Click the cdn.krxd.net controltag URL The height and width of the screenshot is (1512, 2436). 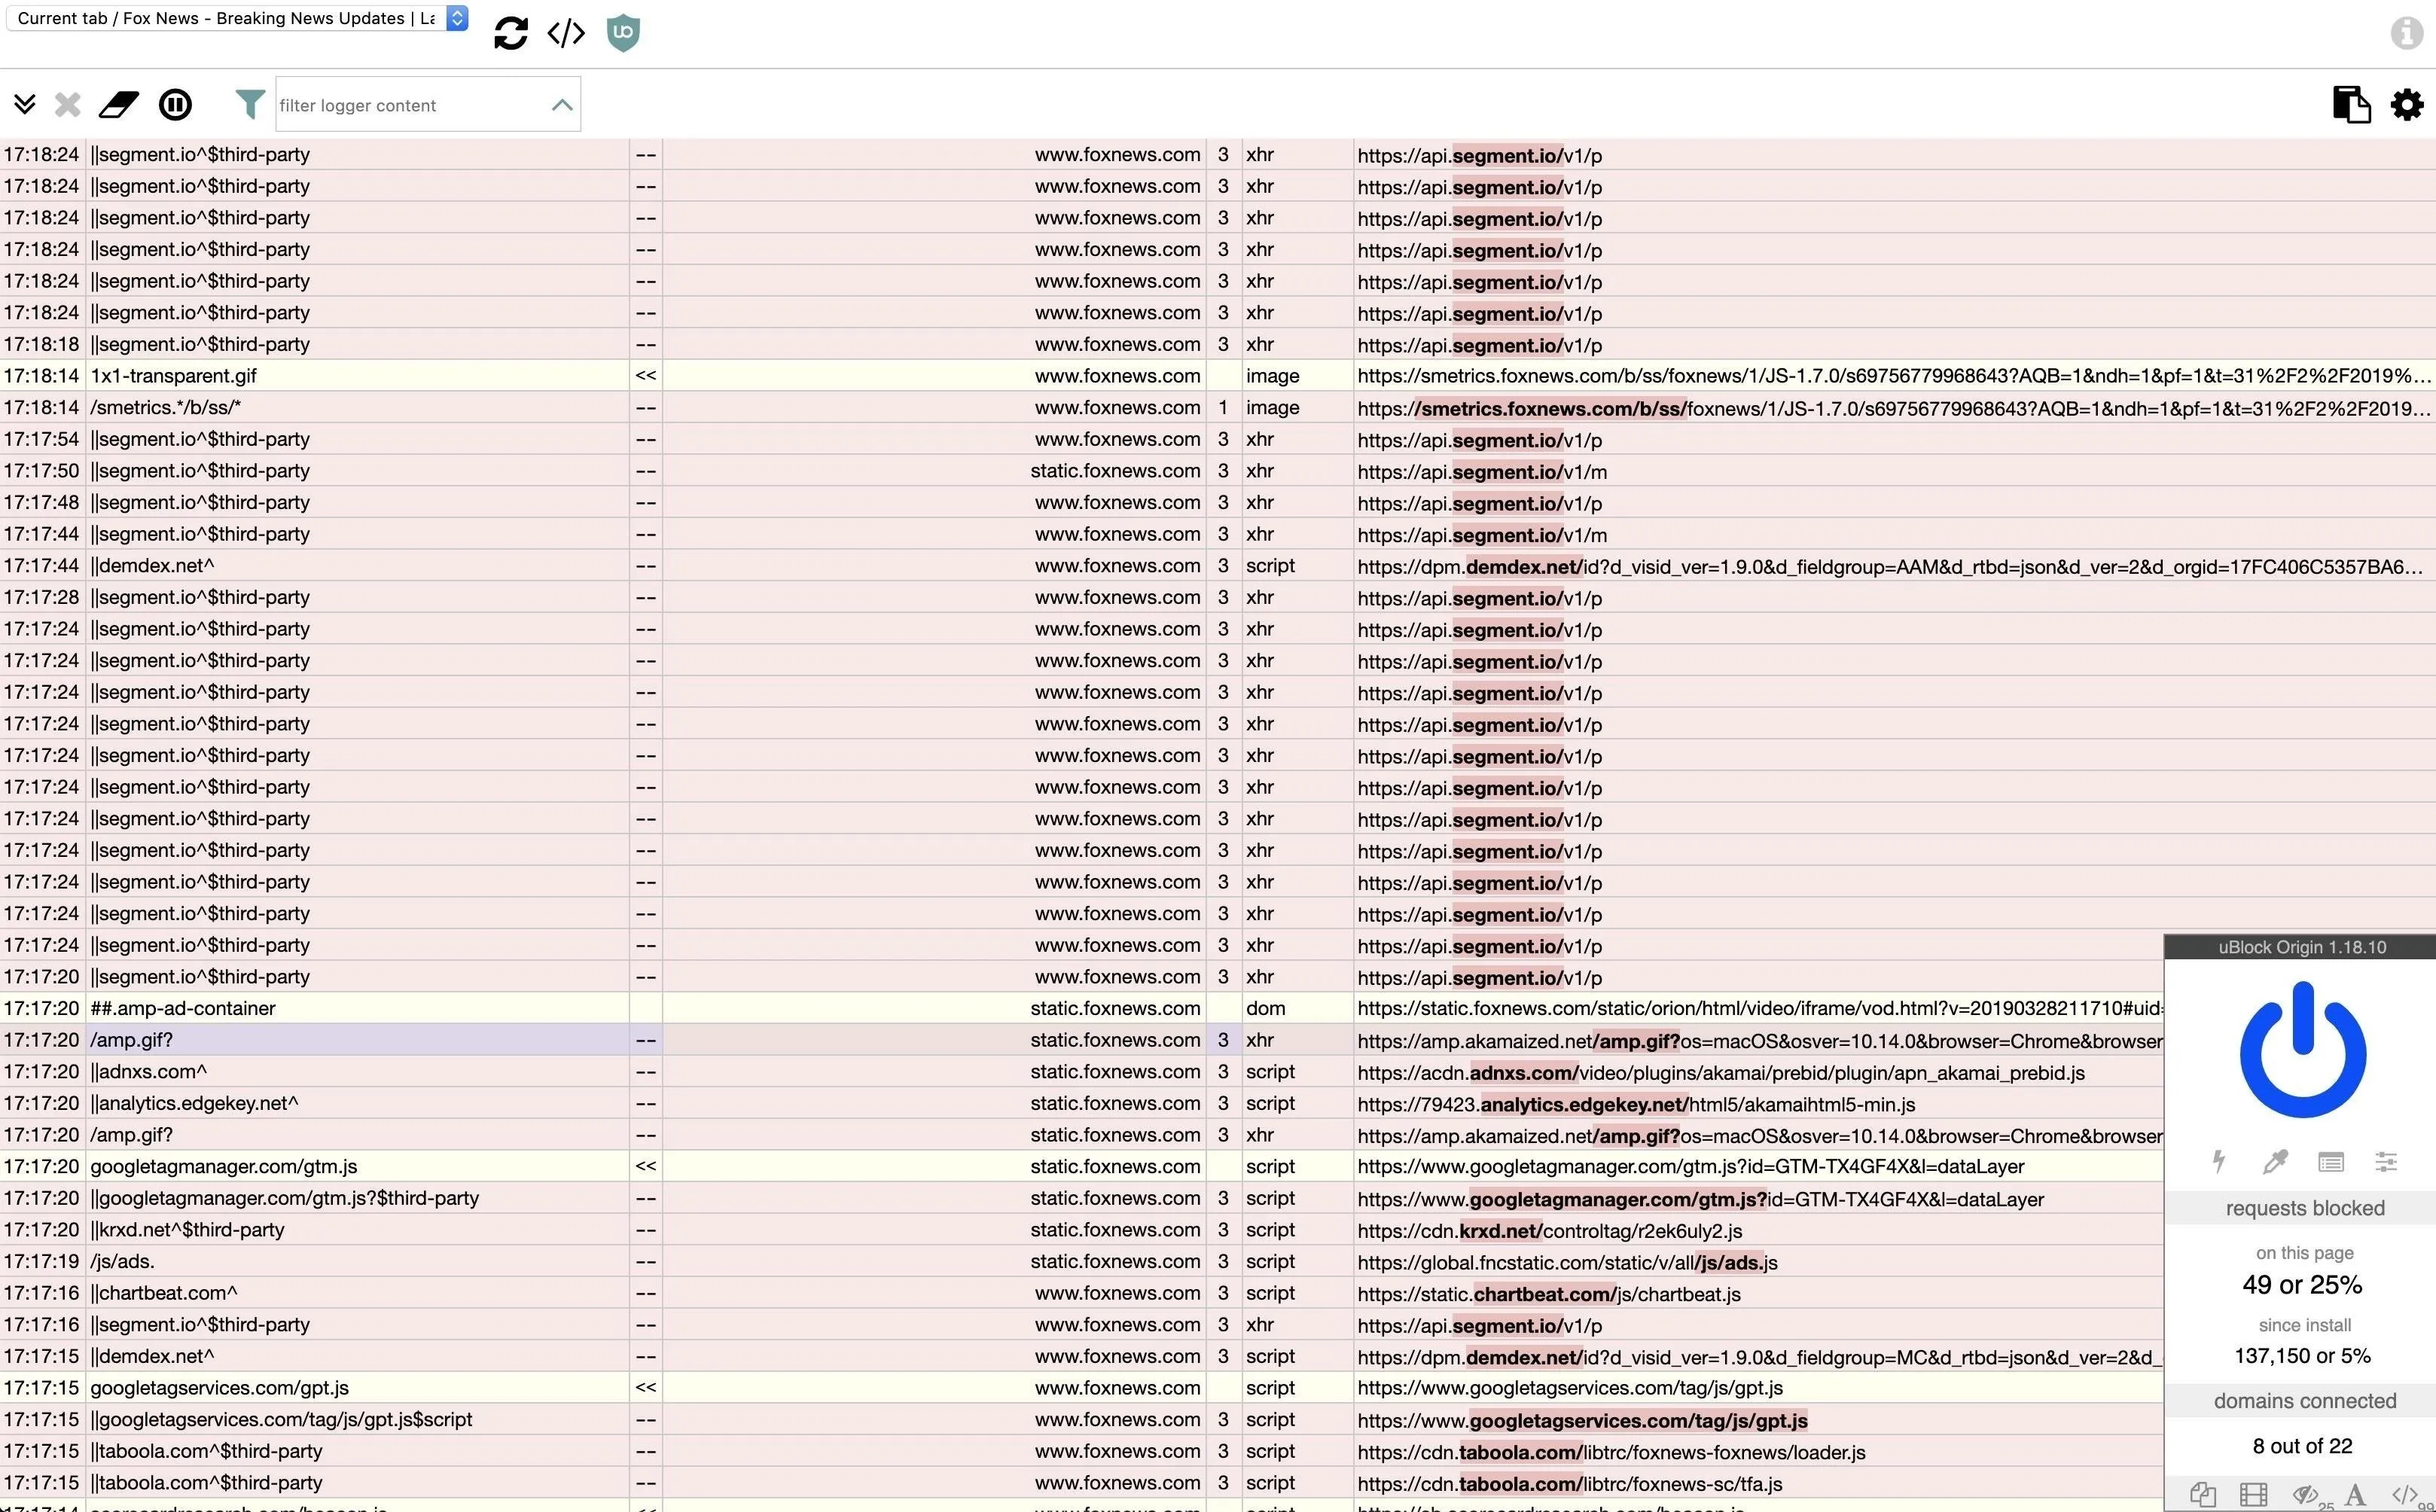[x=1550, y=1231]
